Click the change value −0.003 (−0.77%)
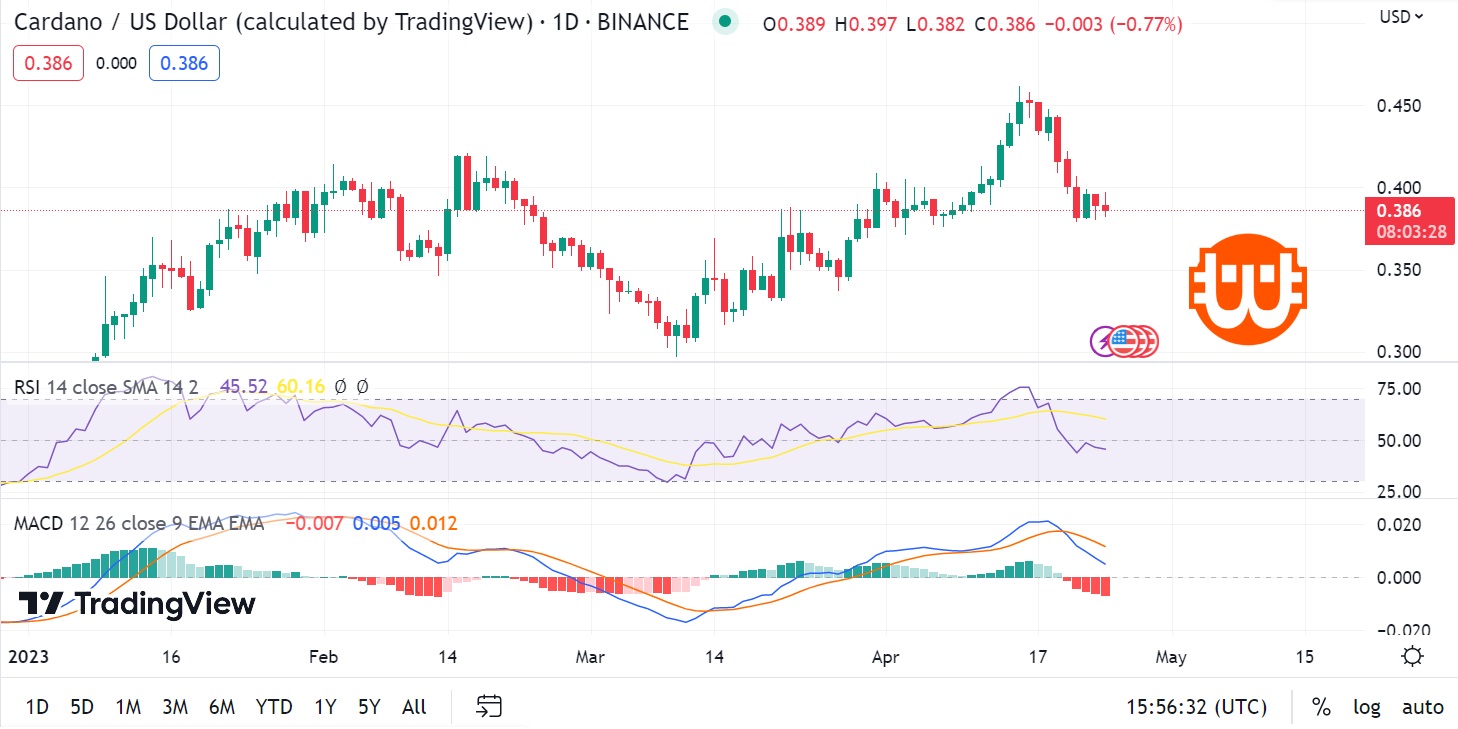 tap(1113, 24)
